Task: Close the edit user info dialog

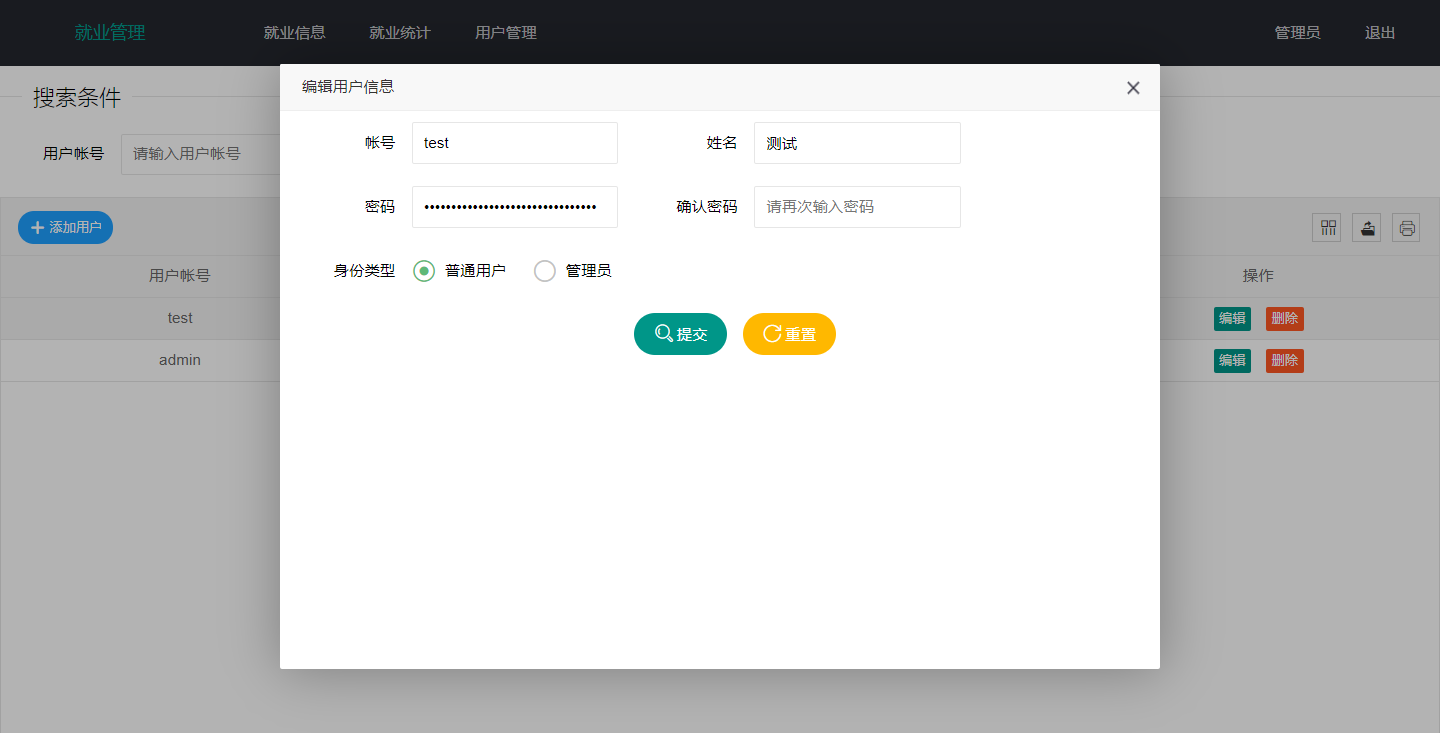Action: tap(1133, 88)
